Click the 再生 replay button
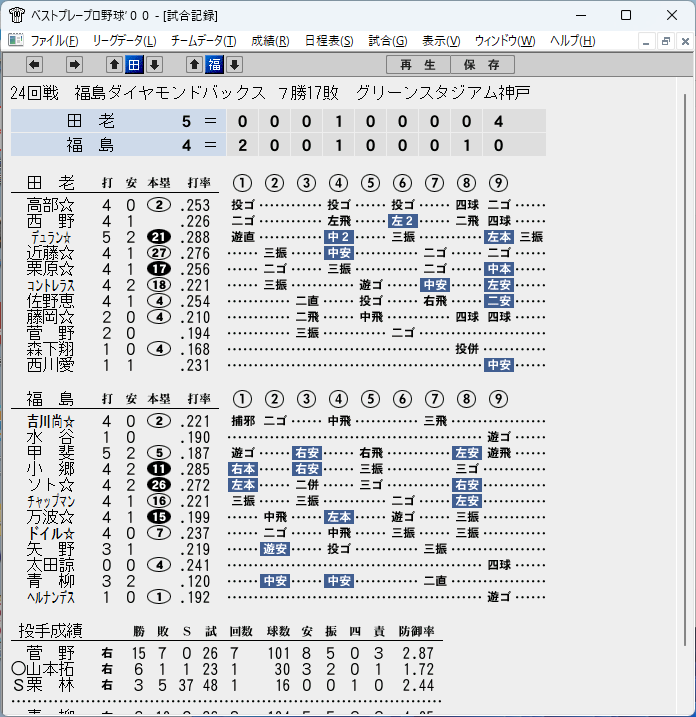 tap(418, 64)
